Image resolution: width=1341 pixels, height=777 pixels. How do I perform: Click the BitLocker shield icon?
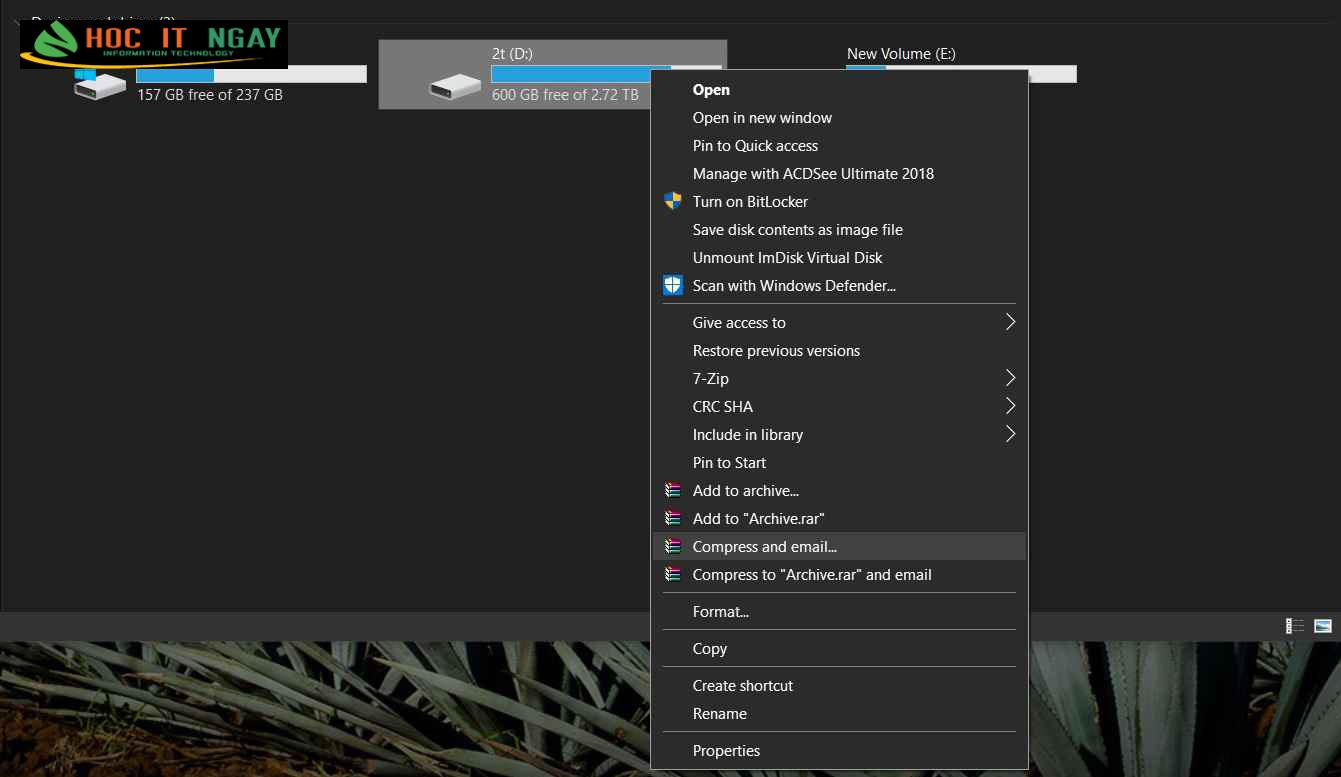[673, 201]
